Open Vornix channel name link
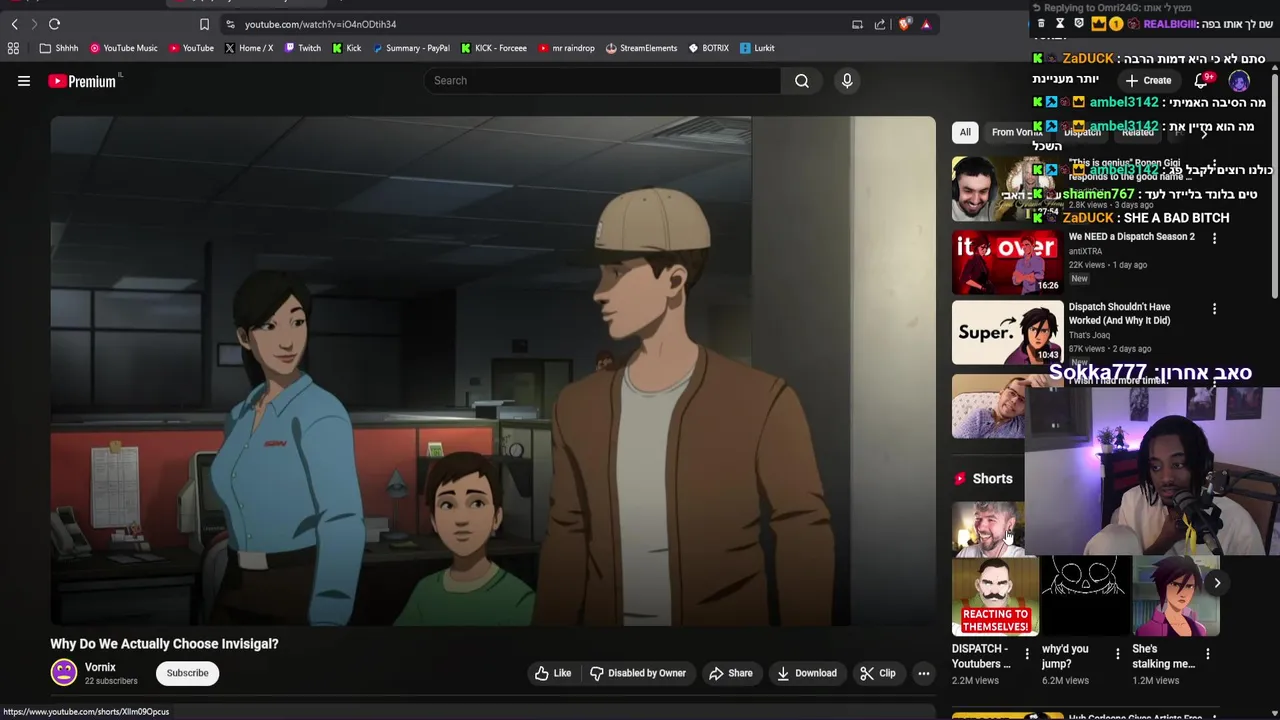 tap(100, 667)
